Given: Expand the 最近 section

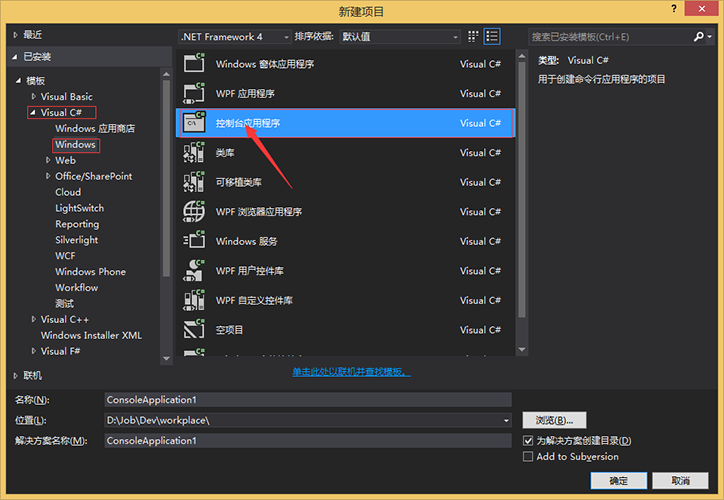Looking at the screenshot, I should [x=15, y=35].
